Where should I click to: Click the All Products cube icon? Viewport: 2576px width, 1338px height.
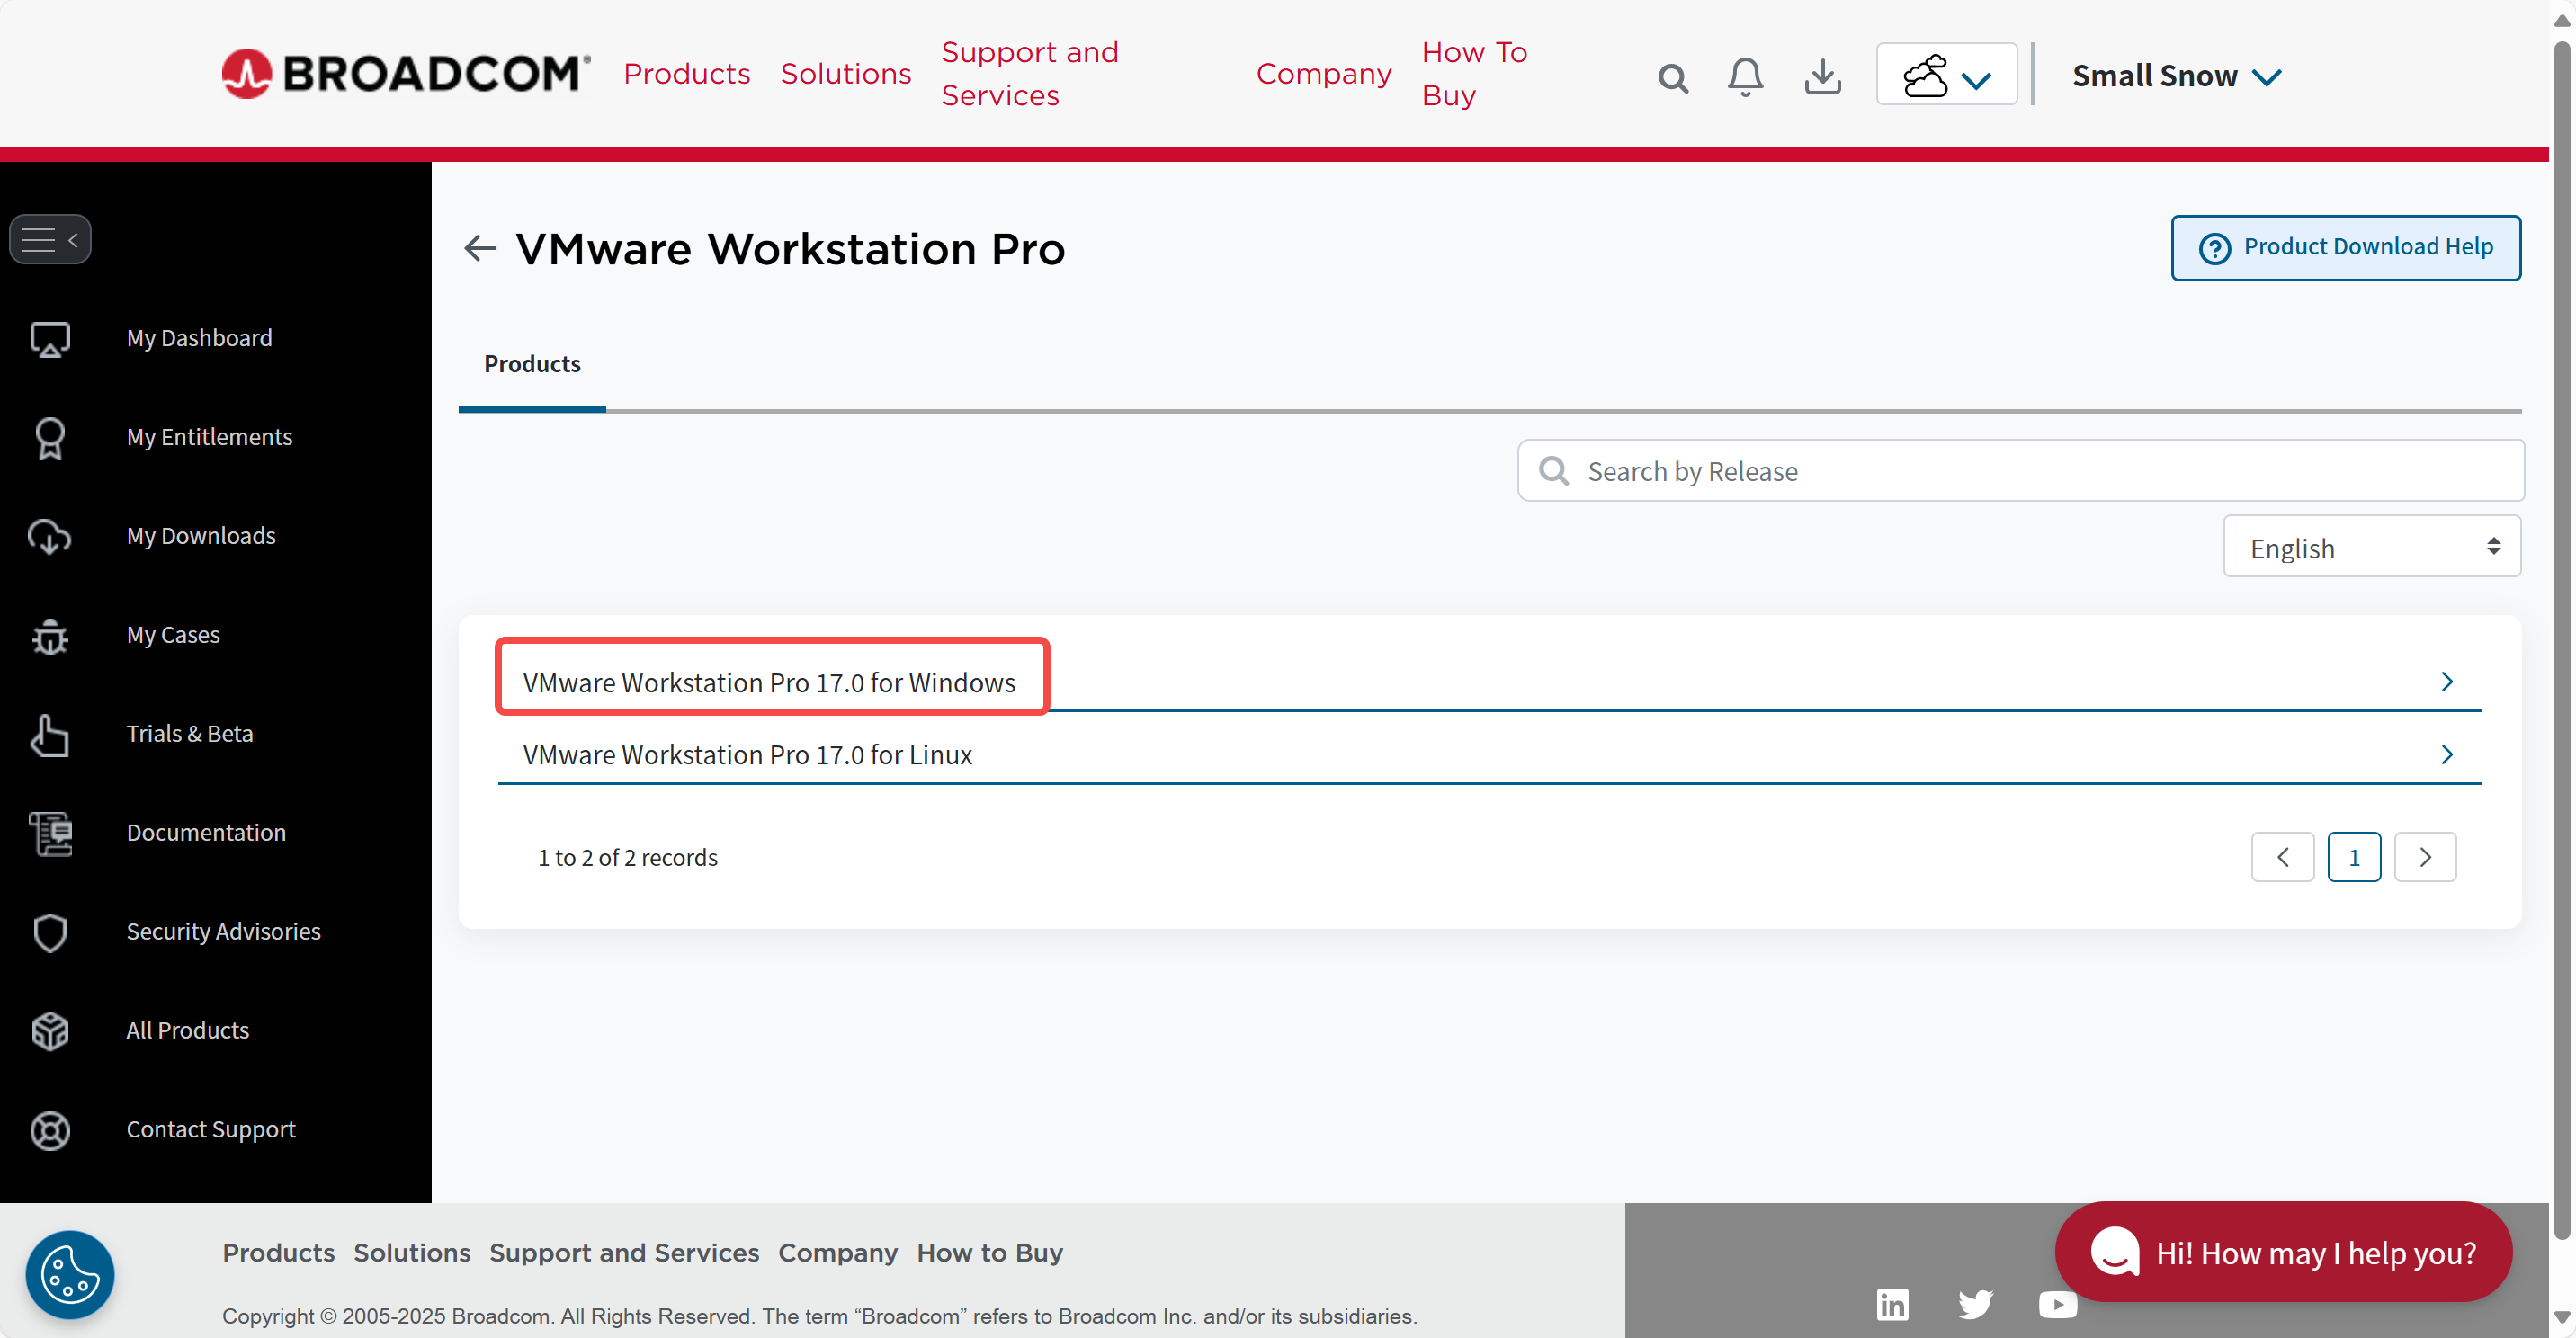(x=50, y=1032)
